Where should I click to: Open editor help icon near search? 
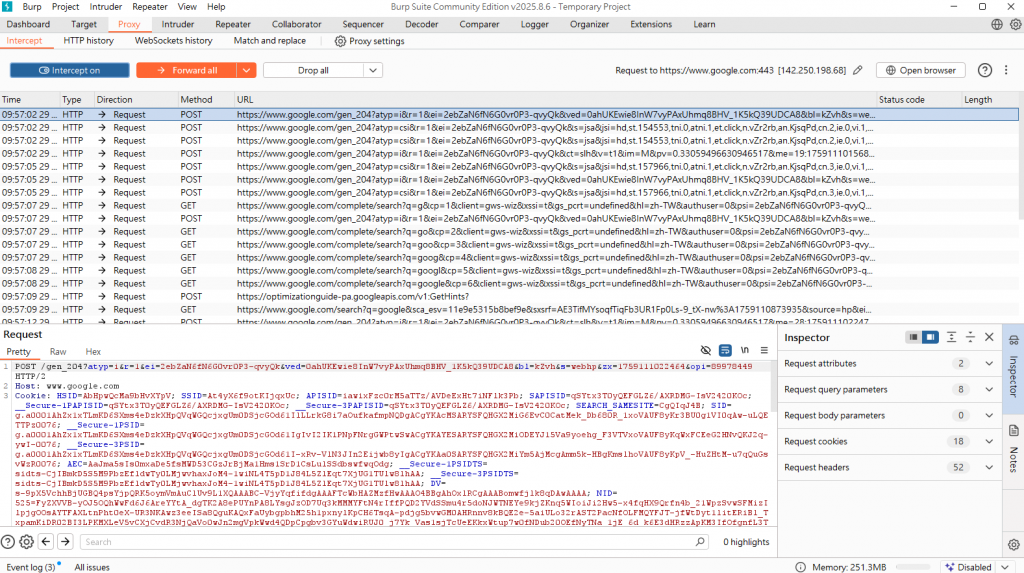pos(8,542)
